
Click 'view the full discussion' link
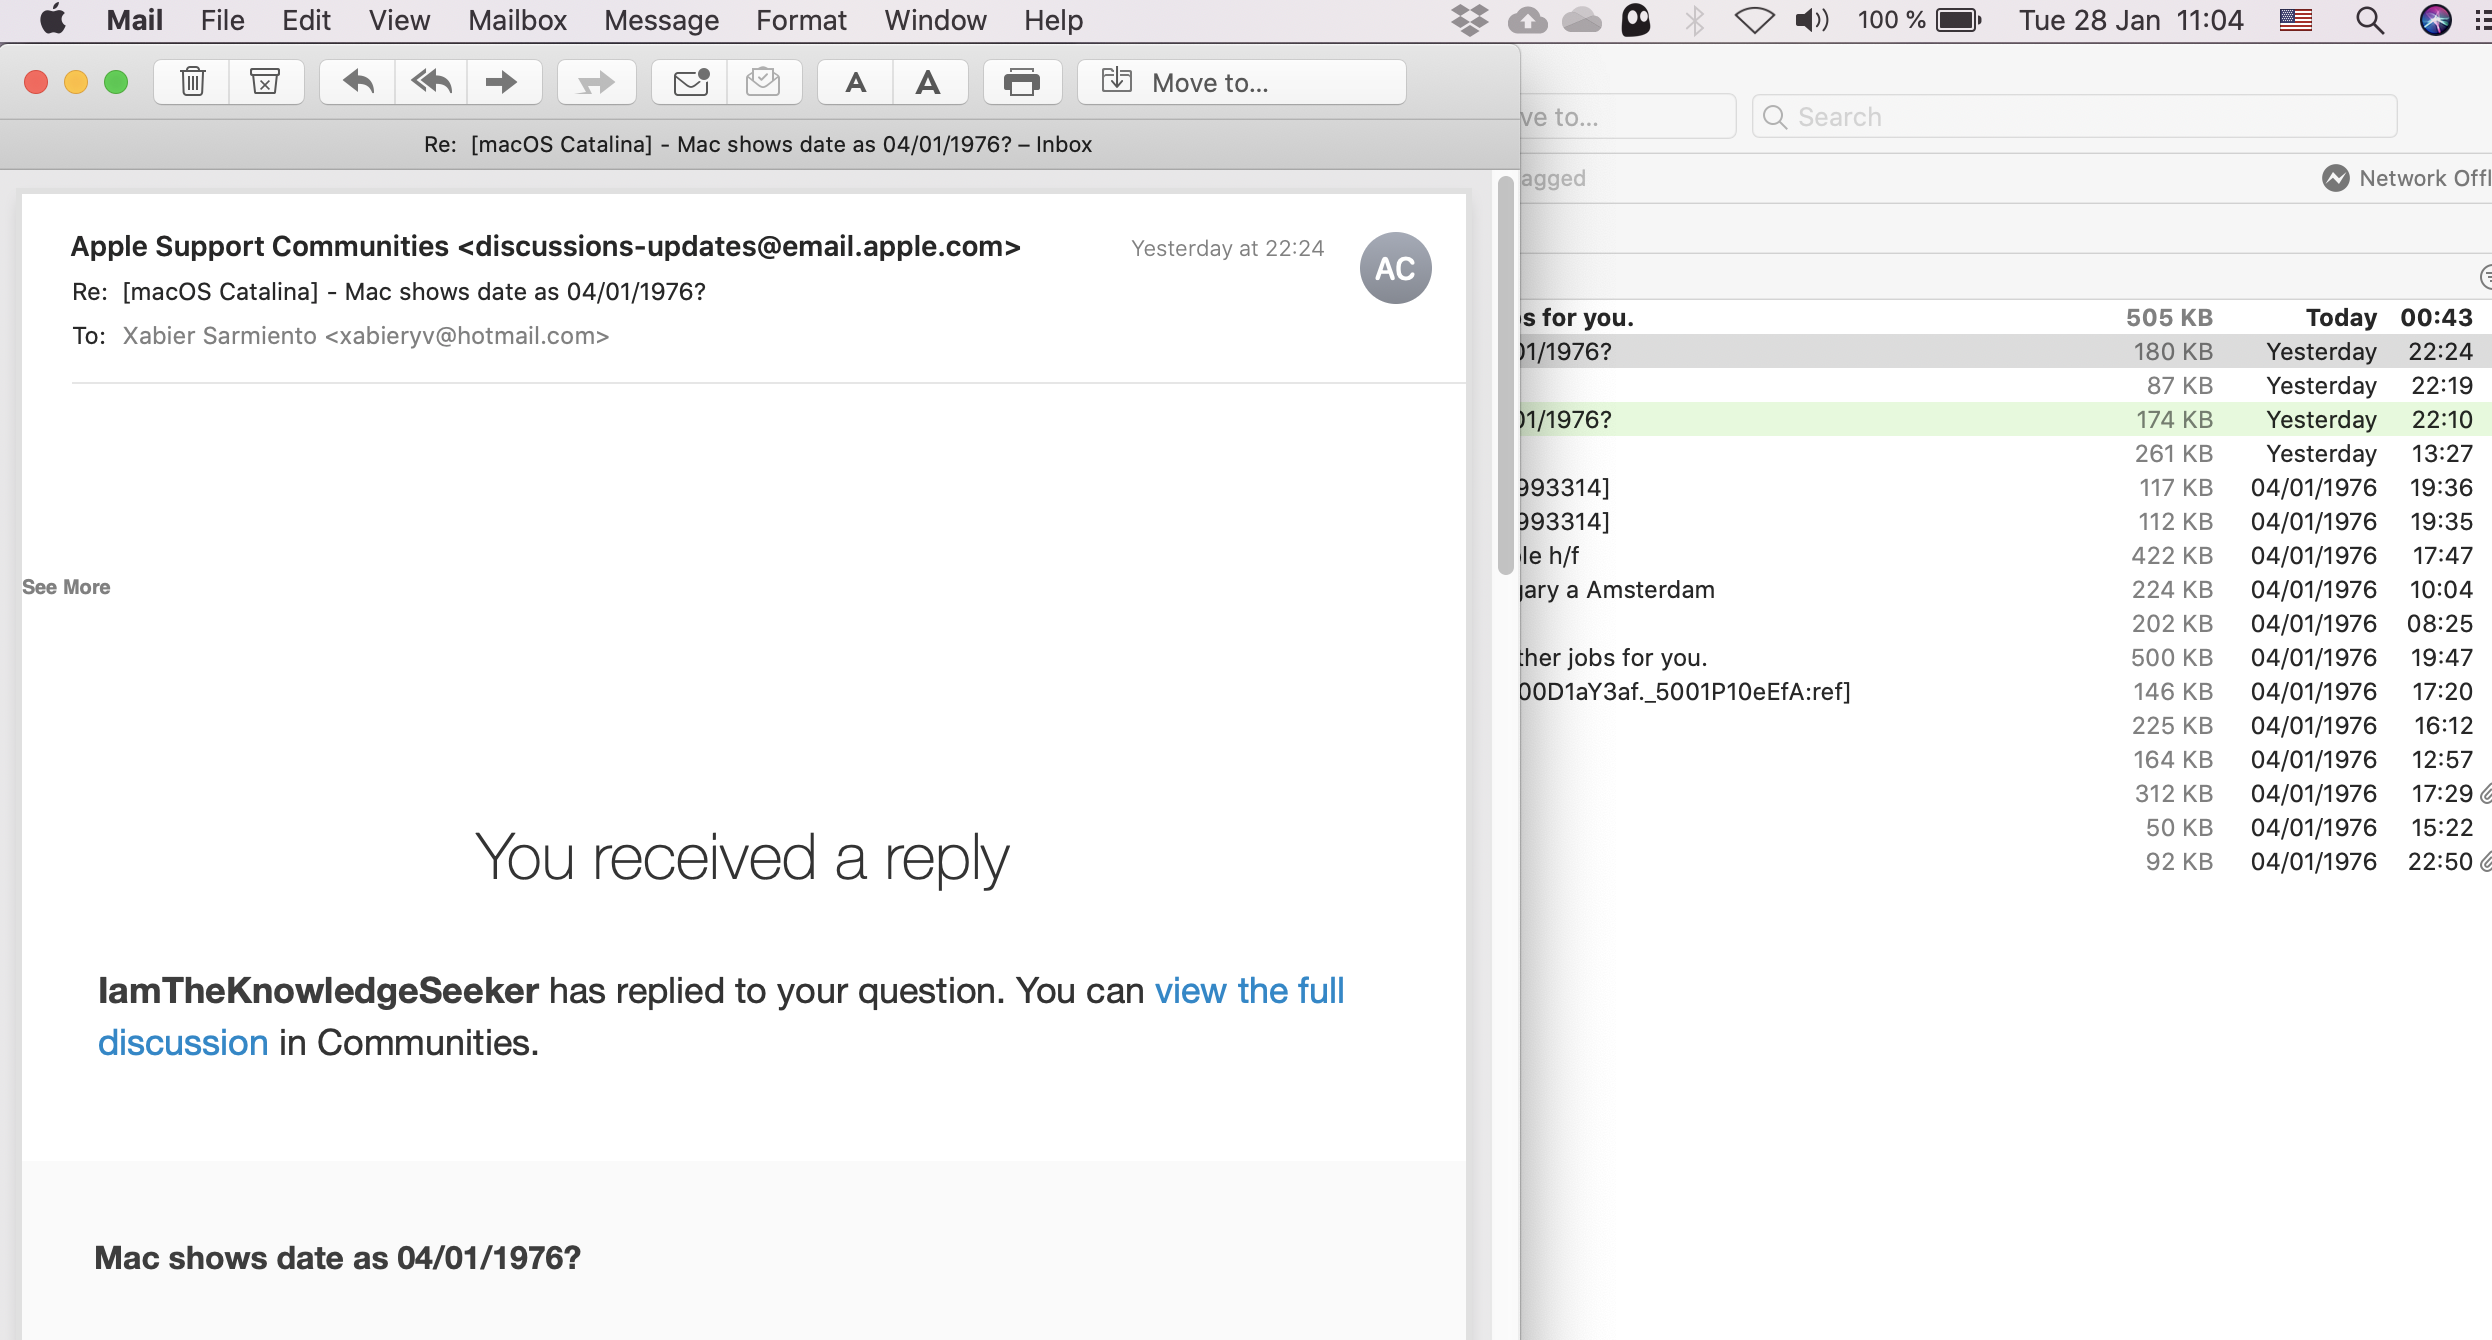pyautogui.click(x=722, y=1015)
